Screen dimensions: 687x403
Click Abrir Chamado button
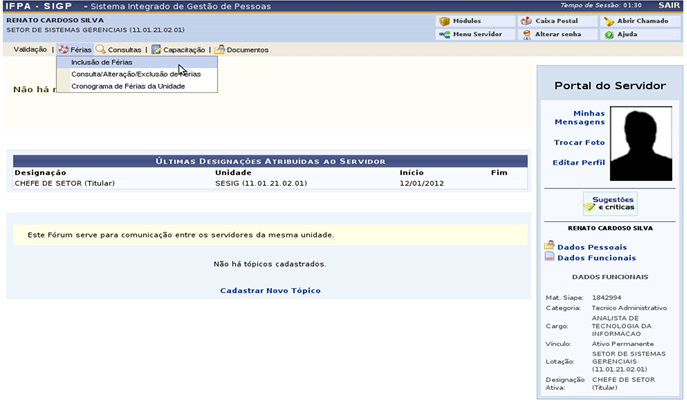click(640, 21)
